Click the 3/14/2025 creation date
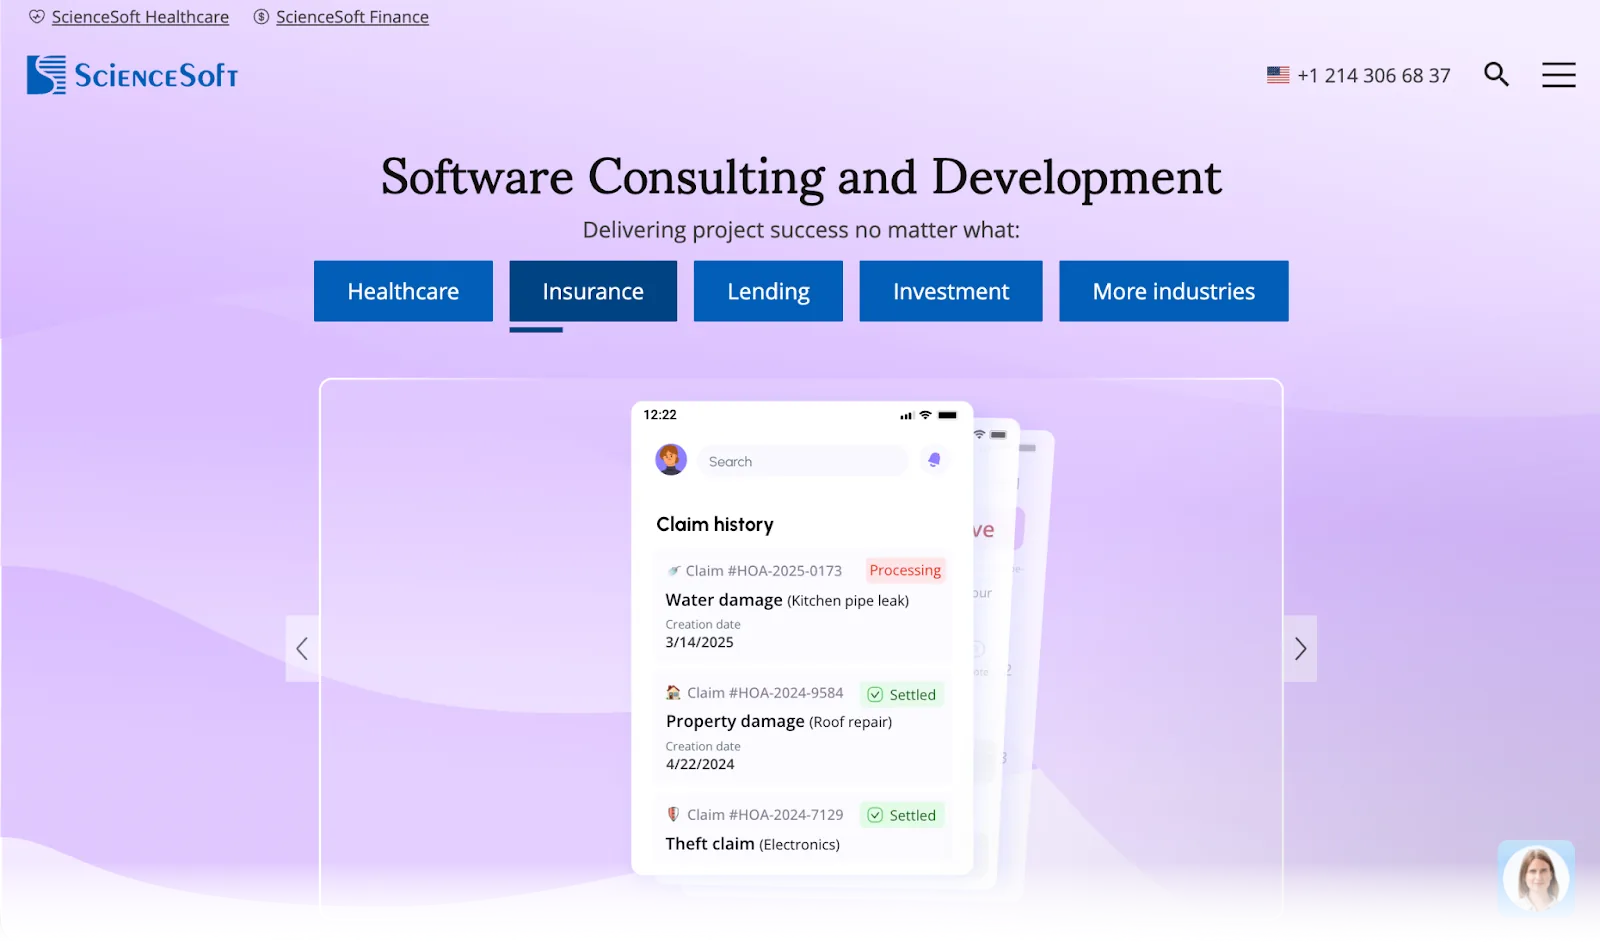 click(700, 642)
